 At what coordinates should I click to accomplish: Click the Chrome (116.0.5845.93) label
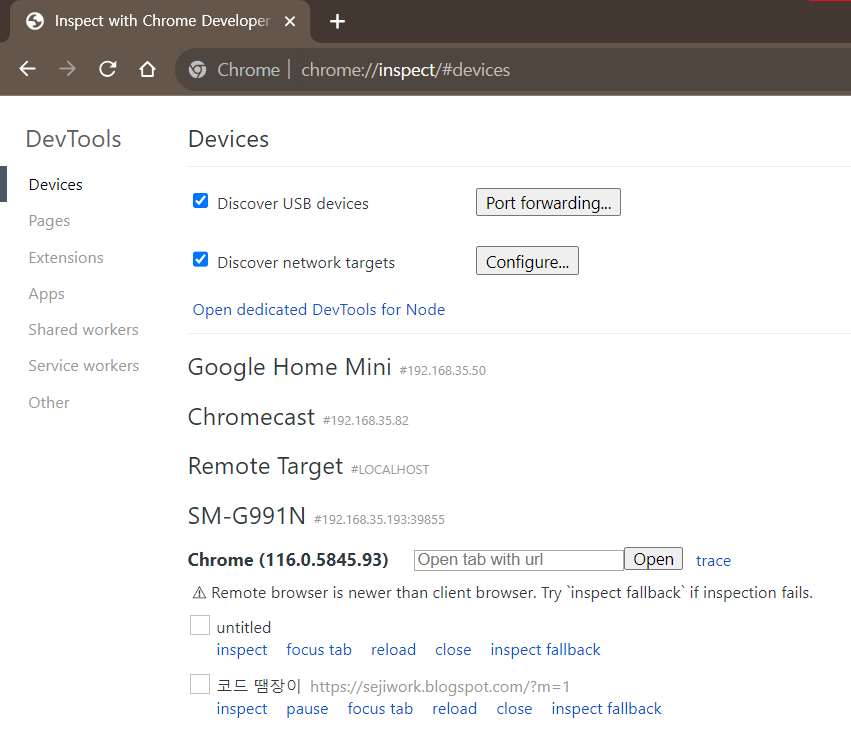[288, 560]
